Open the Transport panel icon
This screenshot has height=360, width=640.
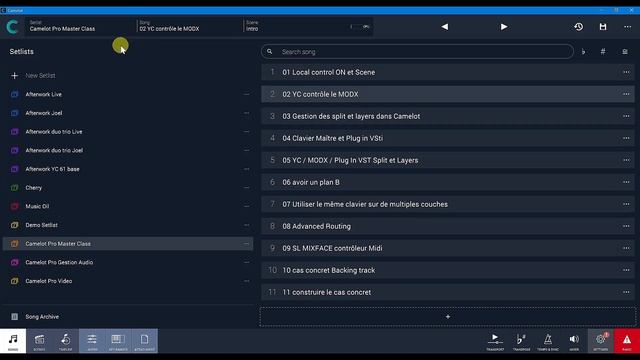coord(495,341)
